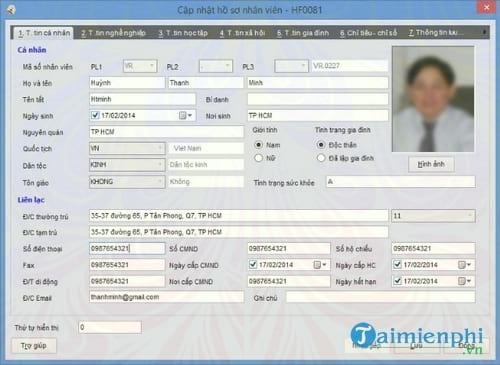500x365 pixels.
Task: Click the Đ/C tạm trú address field
Action: click(x=239, y=232)
